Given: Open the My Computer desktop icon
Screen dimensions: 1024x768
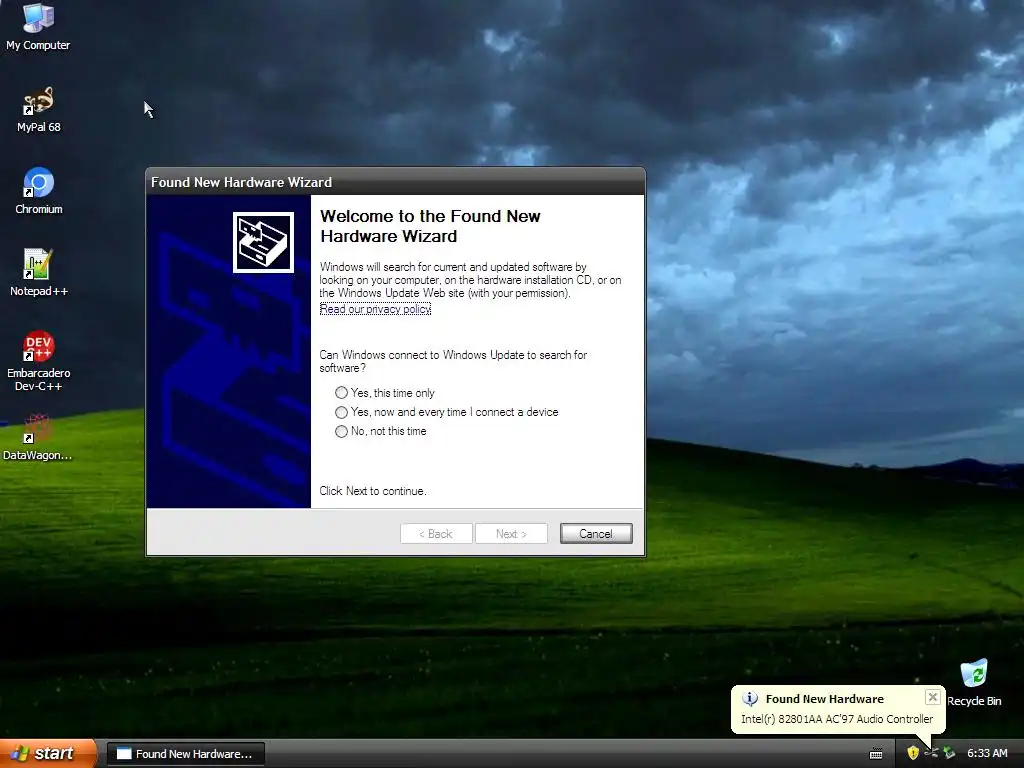Looking at the screenshot, I should click(x=38, y=26).
